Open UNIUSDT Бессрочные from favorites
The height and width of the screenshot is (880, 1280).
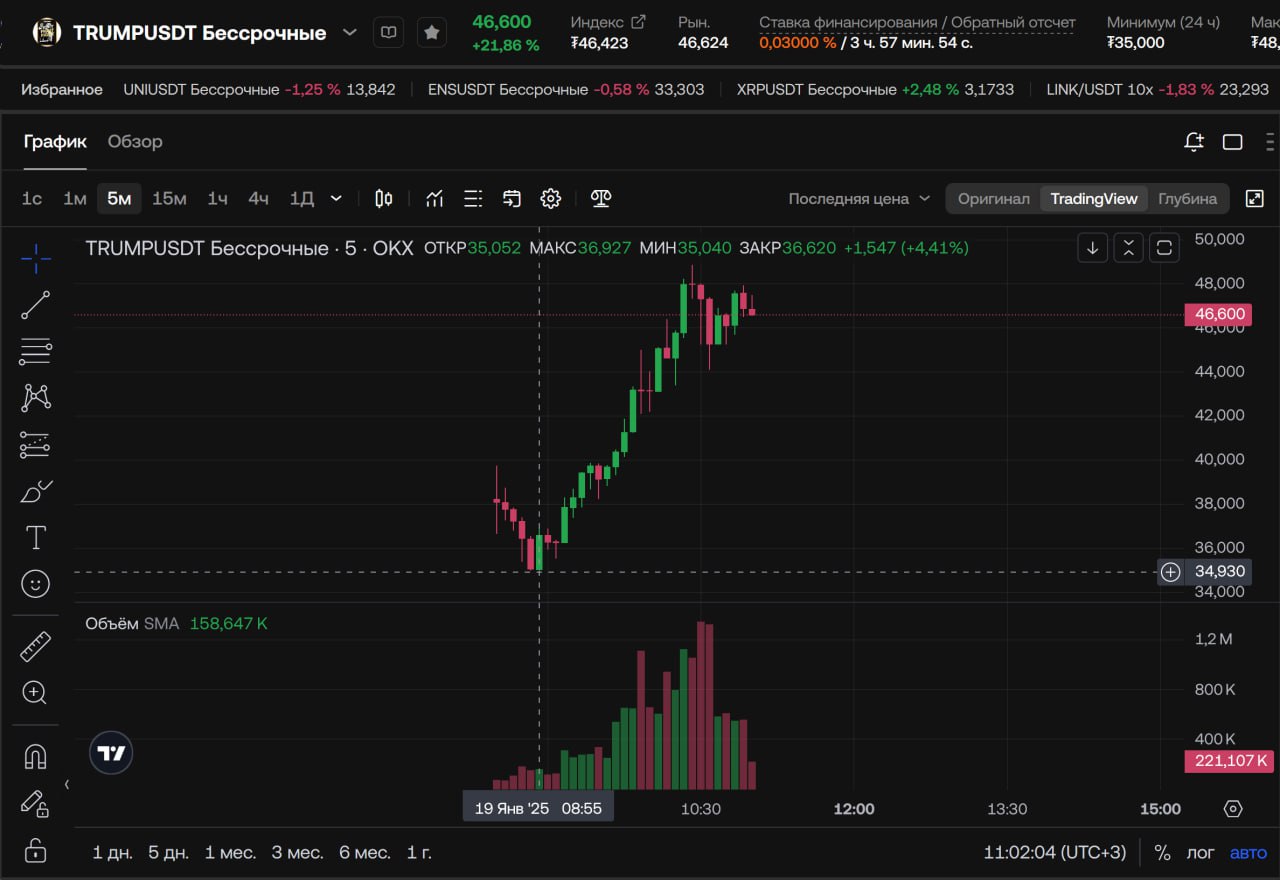259,89
